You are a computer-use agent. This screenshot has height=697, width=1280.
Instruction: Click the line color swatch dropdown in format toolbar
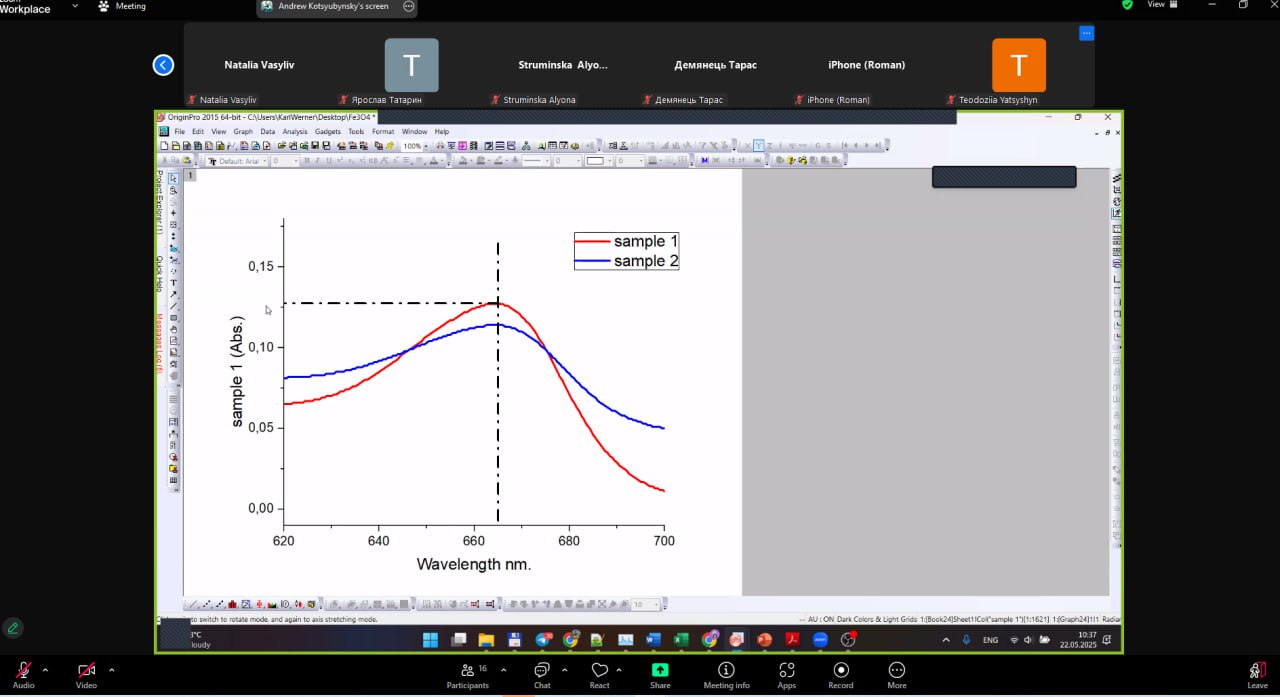tap(598, 161)
